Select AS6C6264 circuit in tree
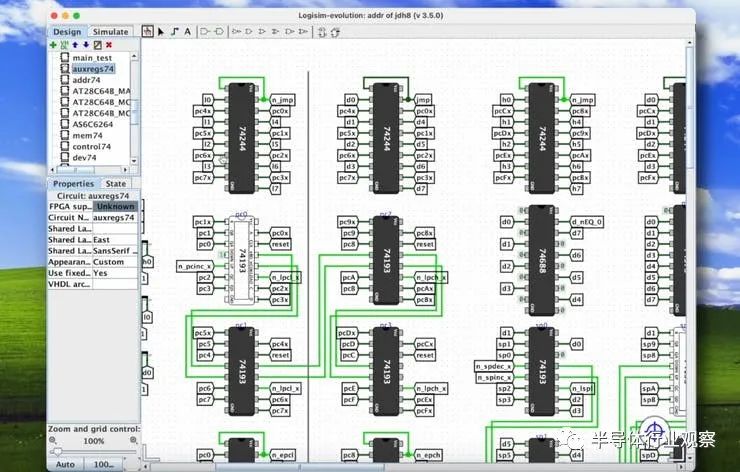Screen dimensions: 740x472 pyautogui.click(x=92, y=124)
